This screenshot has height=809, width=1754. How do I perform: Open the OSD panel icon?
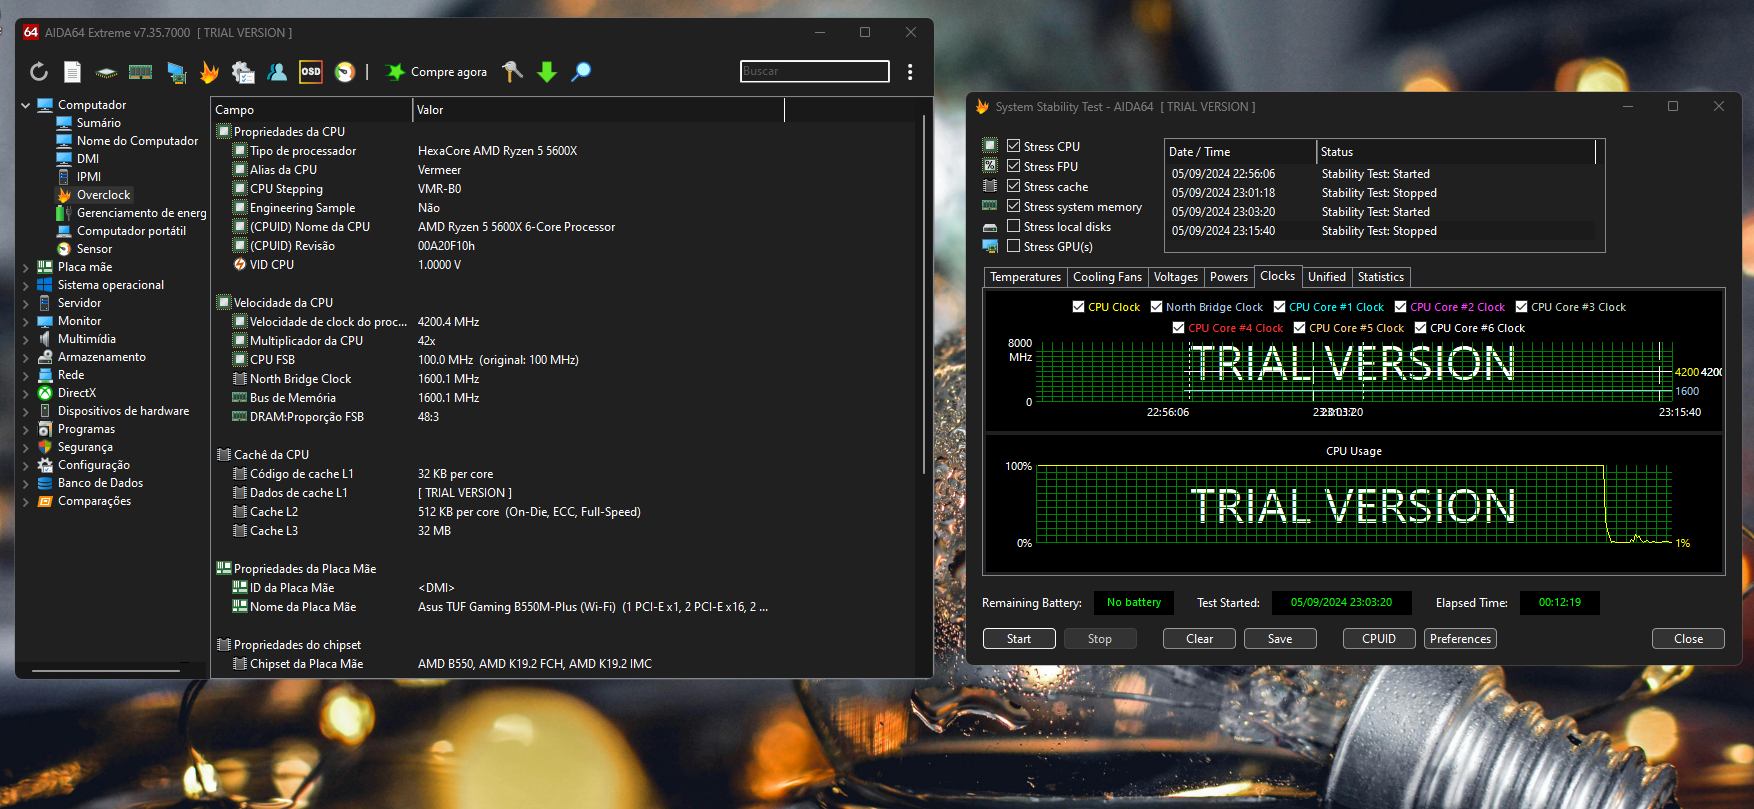pos(311,72)
